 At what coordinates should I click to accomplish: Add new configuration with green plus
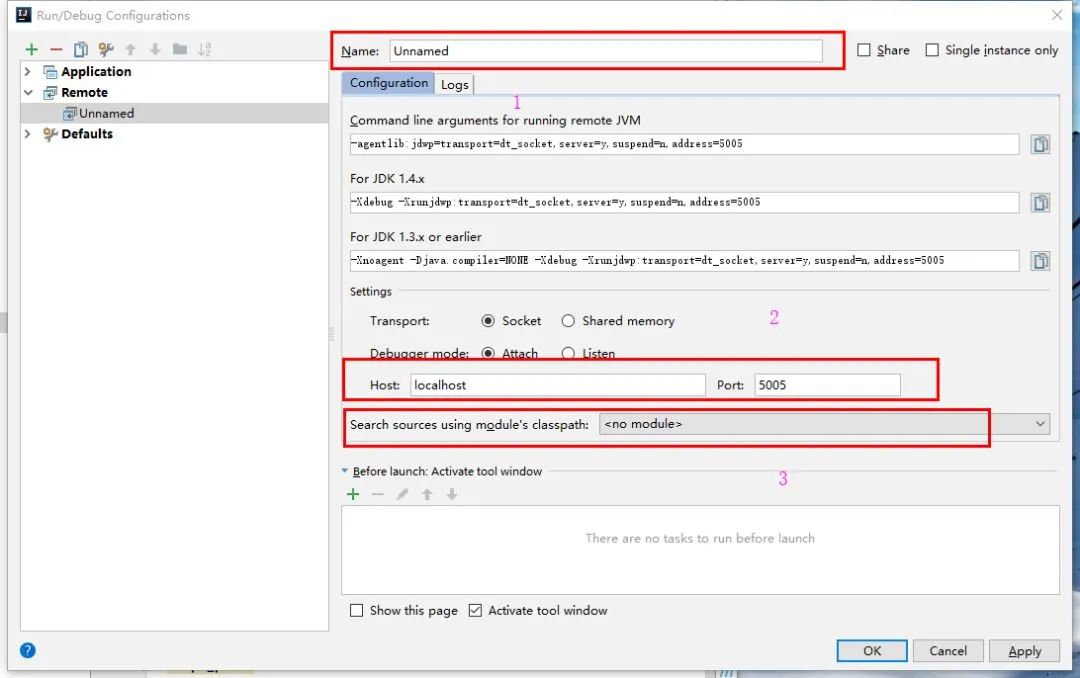[32, 50]
